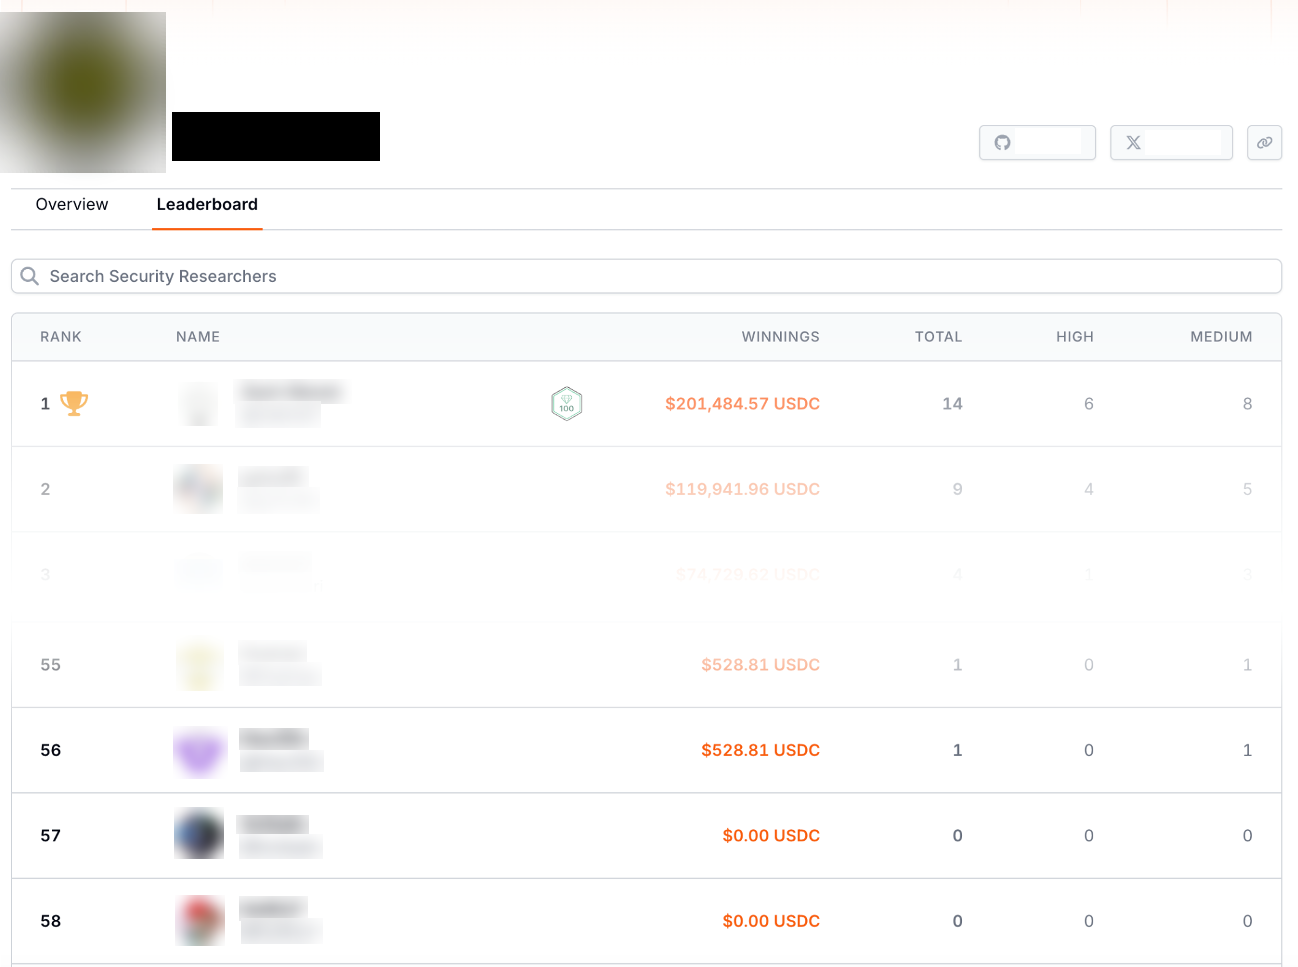
Task: Open the rank 58 researcher red avatar
Action: coord(199,920)
